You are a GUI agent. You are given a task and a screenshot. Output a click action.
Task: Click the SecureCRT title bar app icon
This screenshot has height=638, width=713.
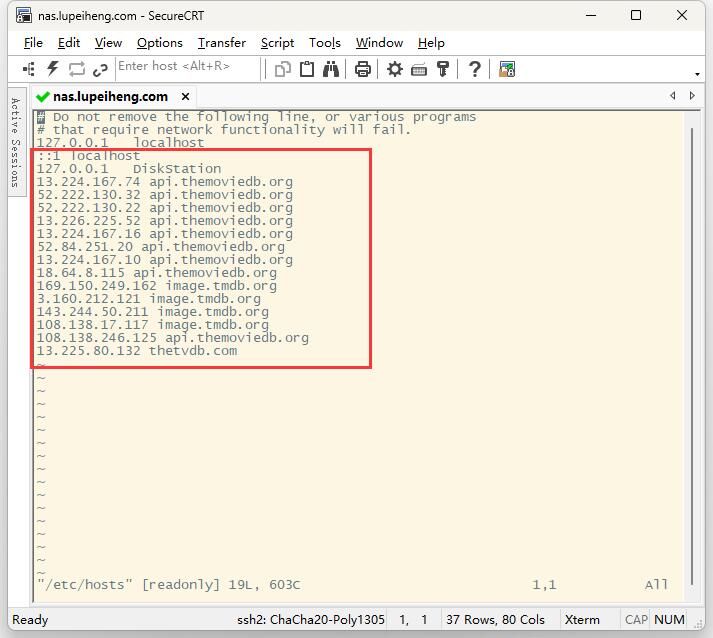[x=24, y=15]
